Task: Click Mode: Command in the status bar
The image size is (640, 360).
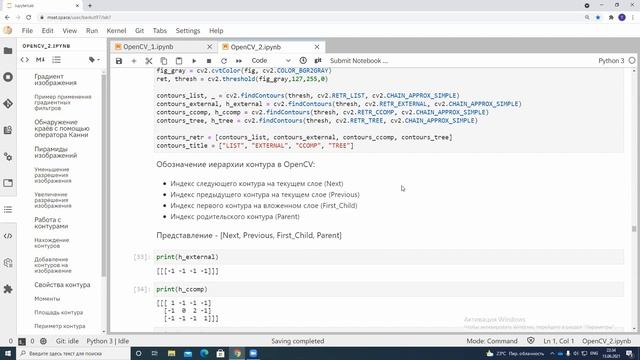Action: point(492,341)
